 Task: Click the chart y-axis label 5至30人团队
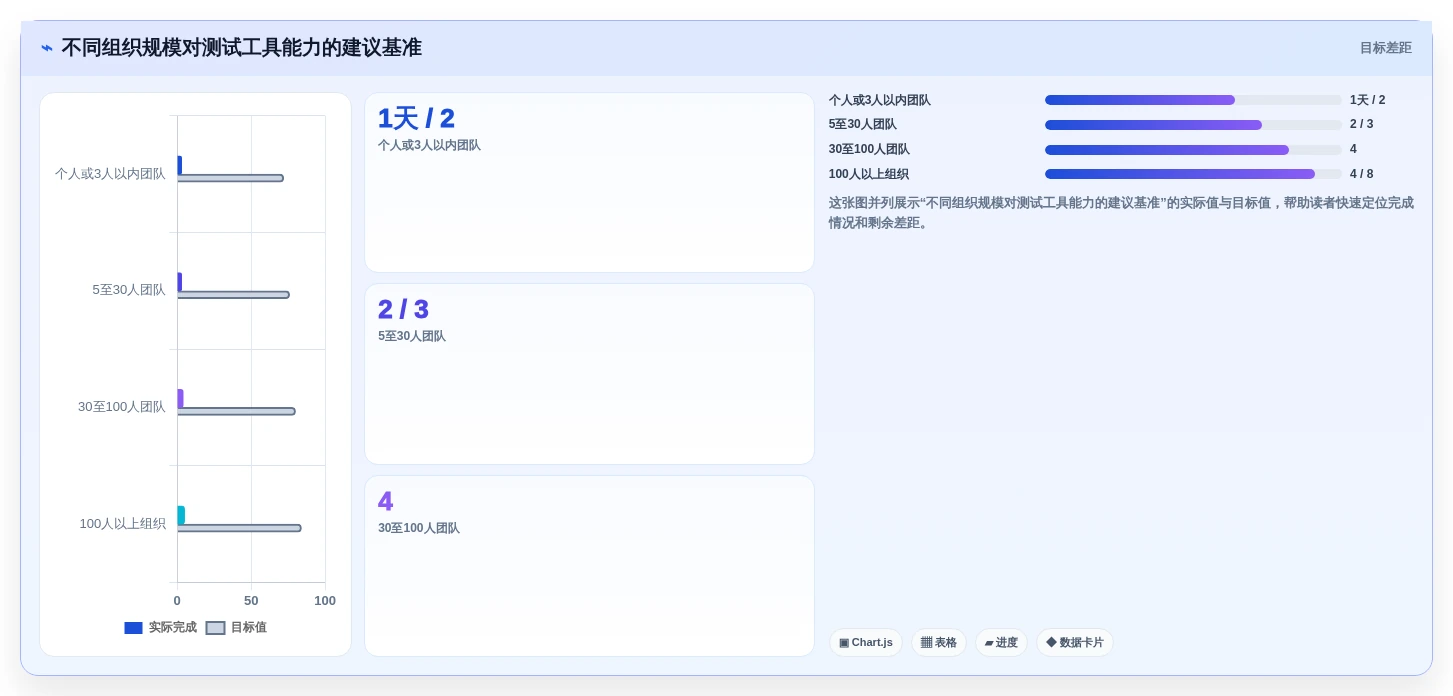(x=129, y=290)
